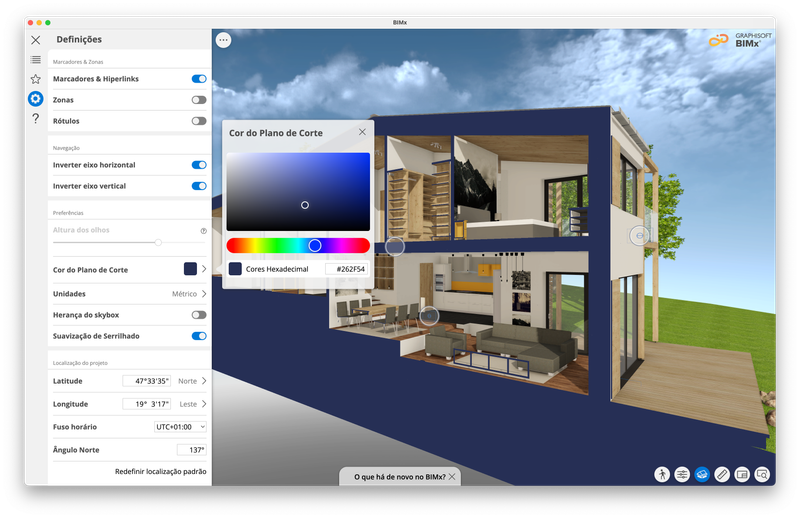
Task: Click the Cor do Plano de Corte row label
Action: 90,269
